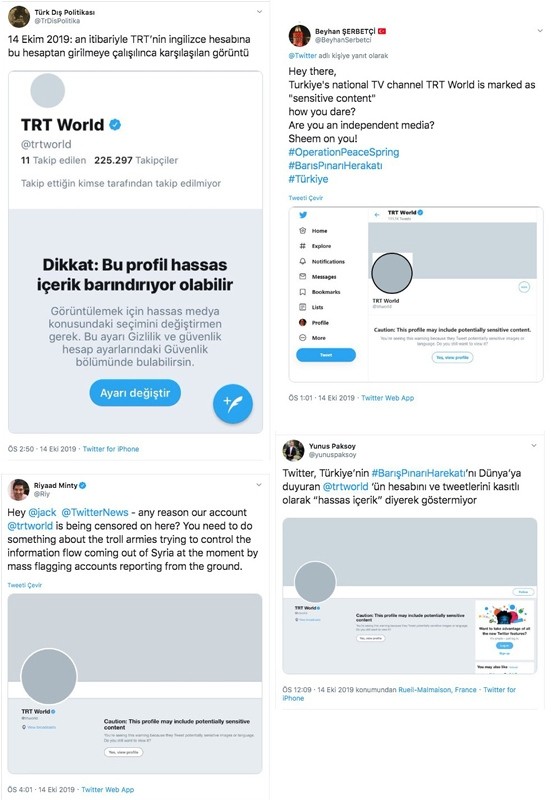Click the Notifications bell icon
Viewport: 551px width, 800px height.
[303, 261]
